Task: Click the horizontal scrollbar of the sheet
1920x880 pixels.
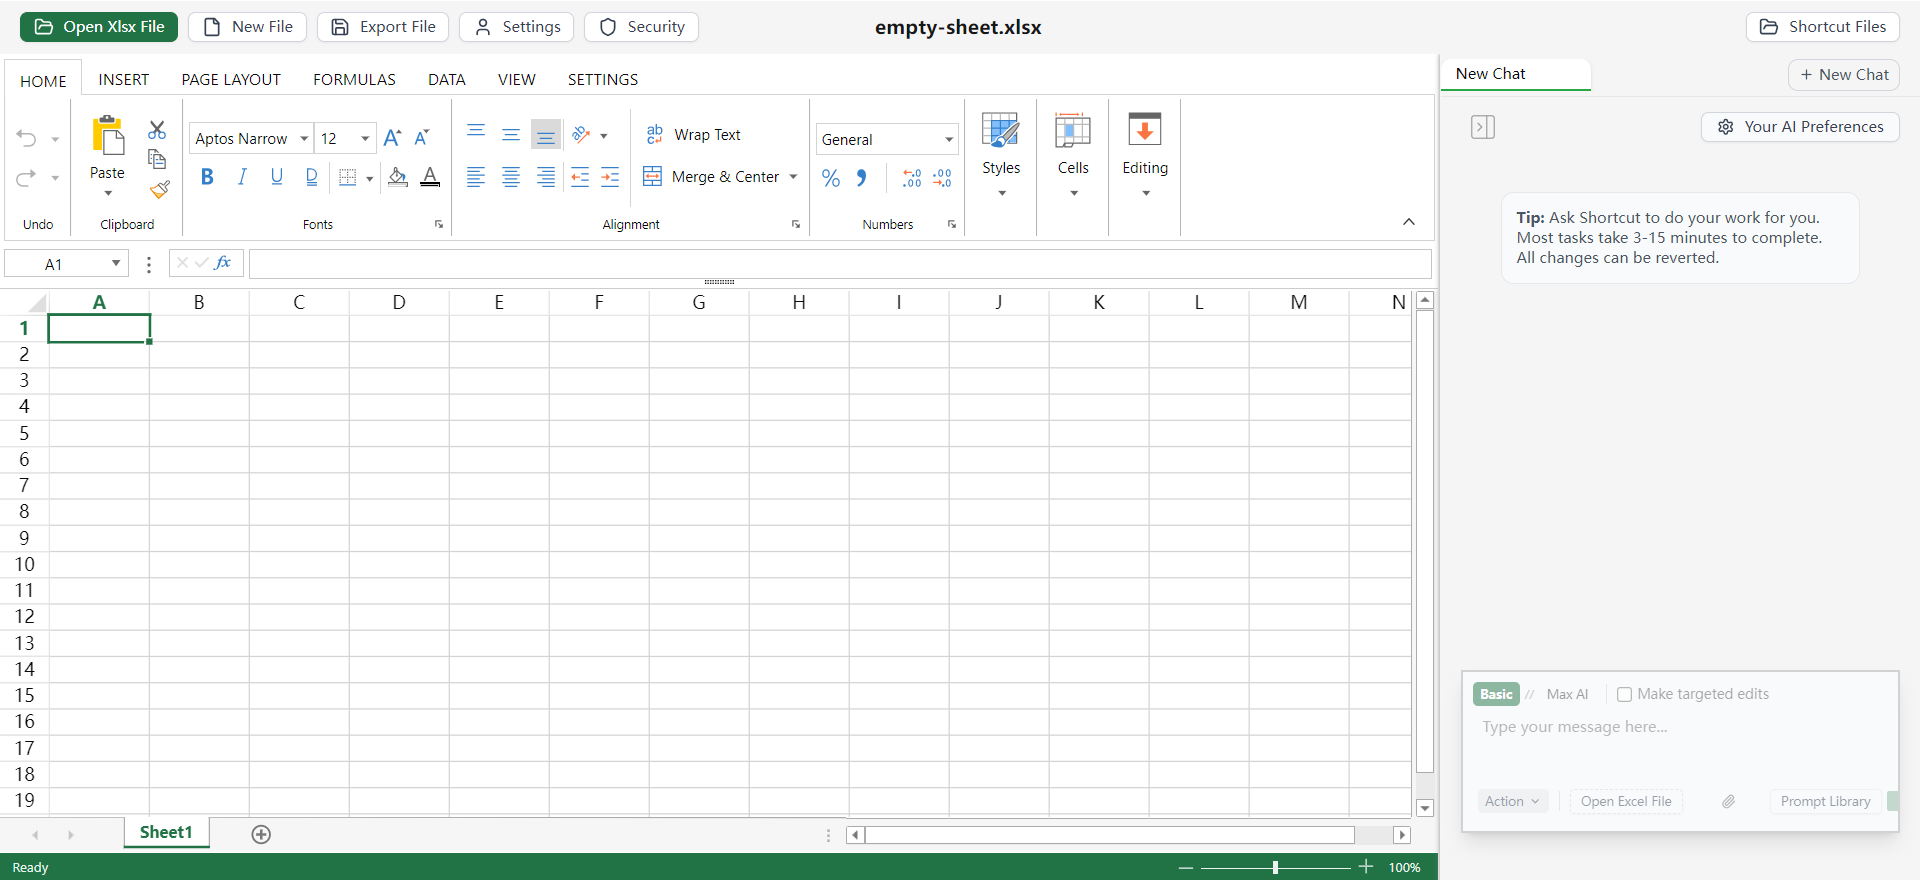Action: pos(1110,835)
